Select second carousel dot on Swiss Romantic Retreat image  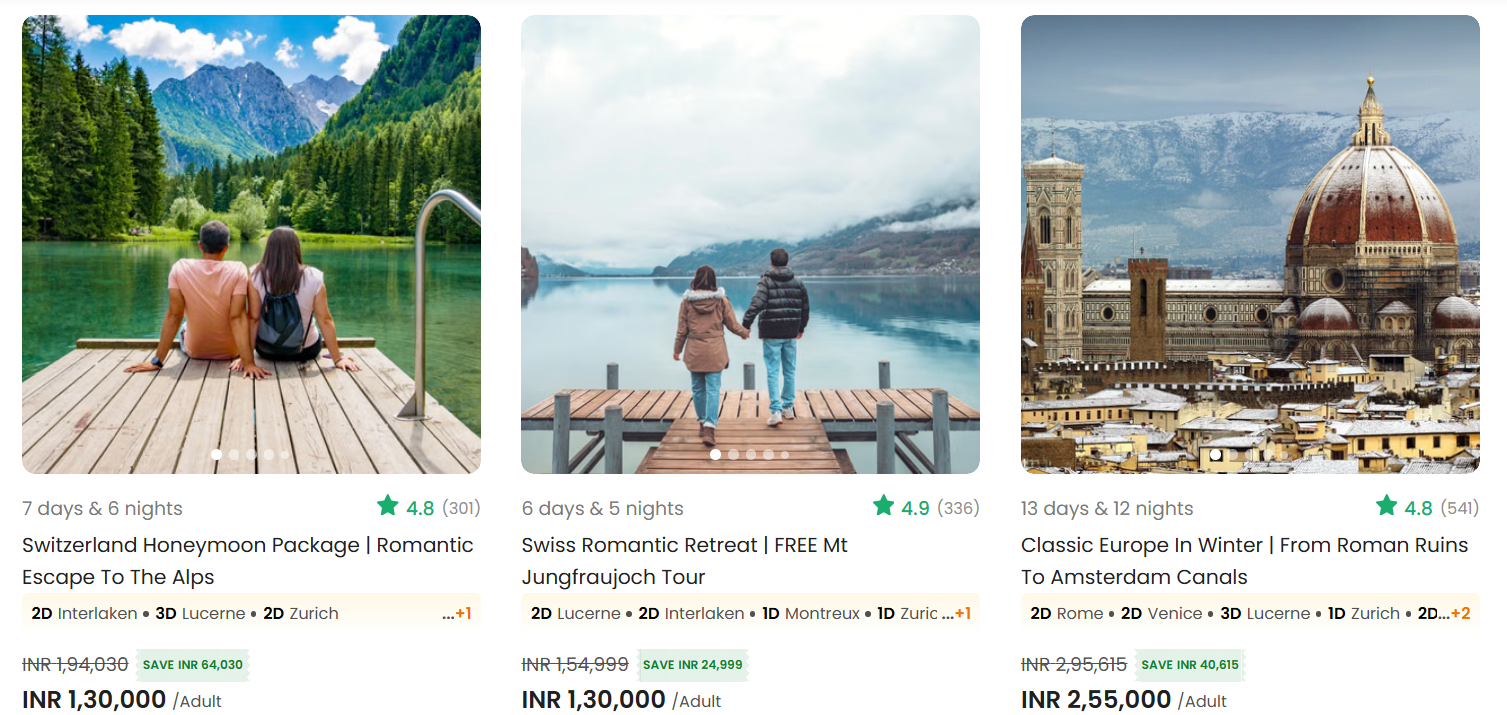[x=733, y=454]
